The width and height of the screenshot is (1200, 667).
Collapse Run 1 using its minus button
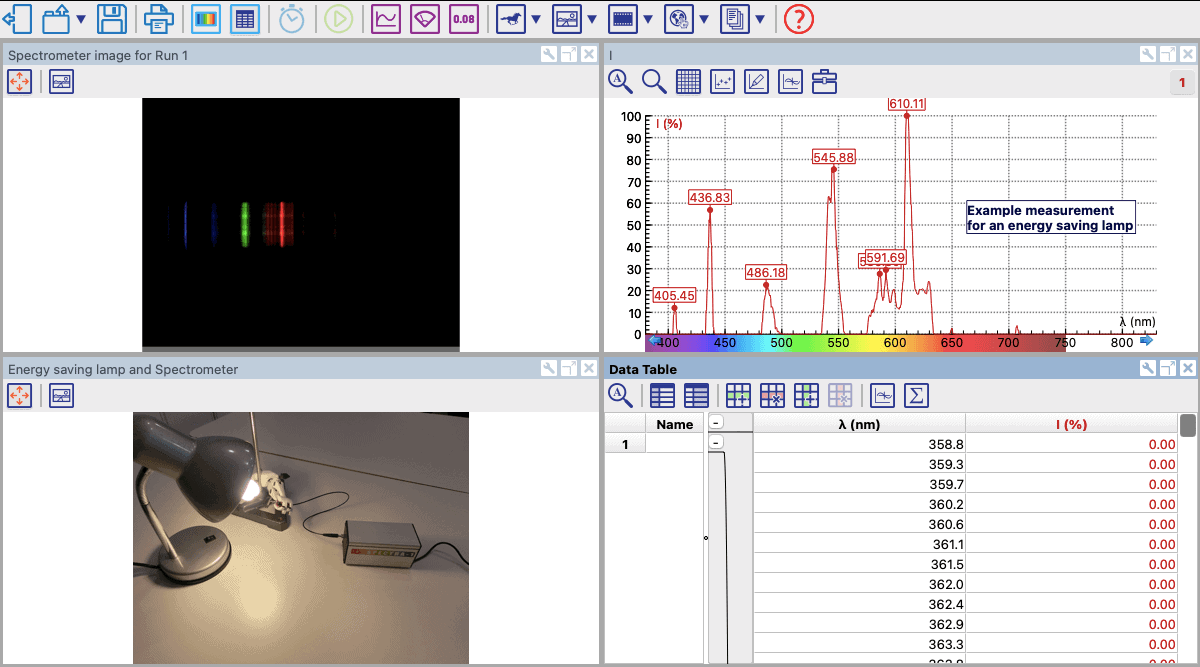tap(716, 442)
